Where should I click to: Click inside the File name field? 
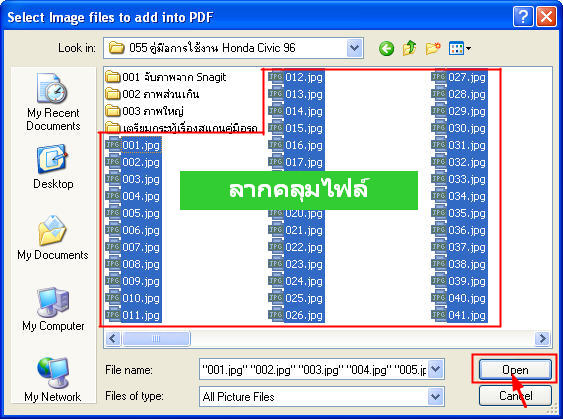coord(314,369)
